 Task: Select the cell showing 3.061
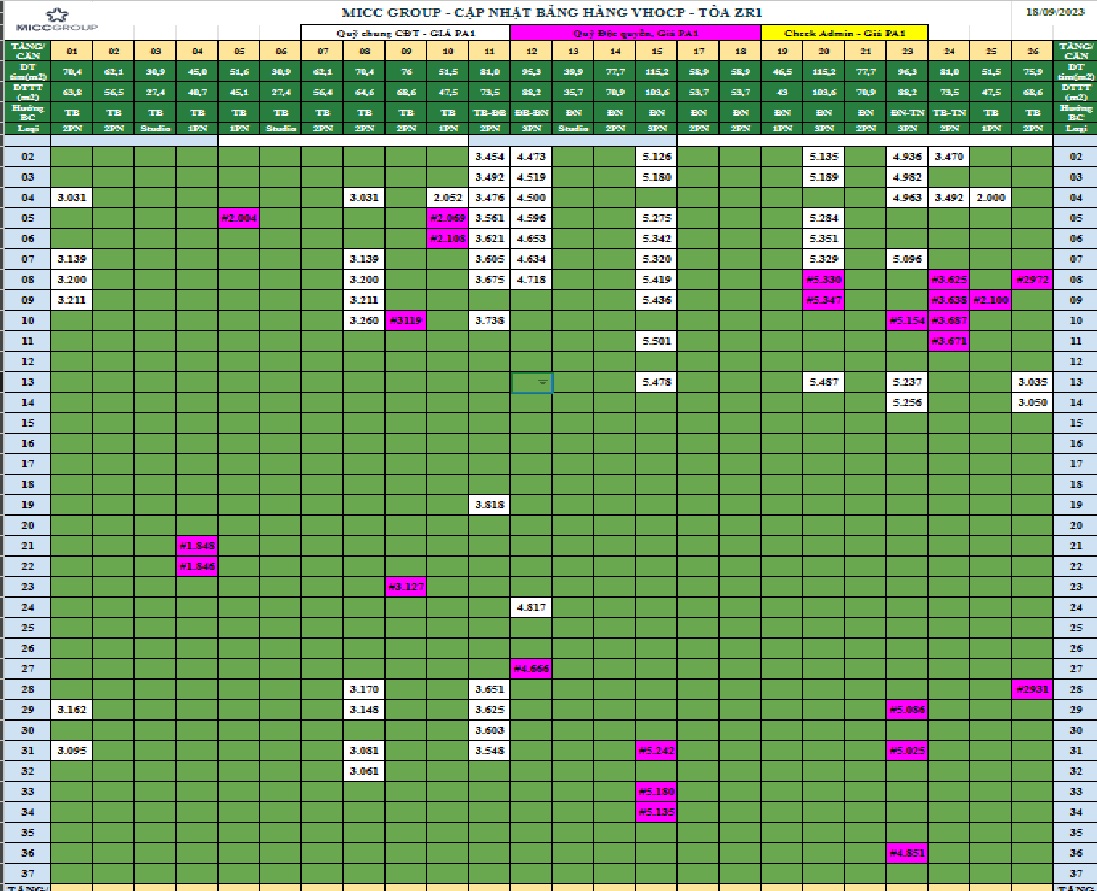coord(364,771)
